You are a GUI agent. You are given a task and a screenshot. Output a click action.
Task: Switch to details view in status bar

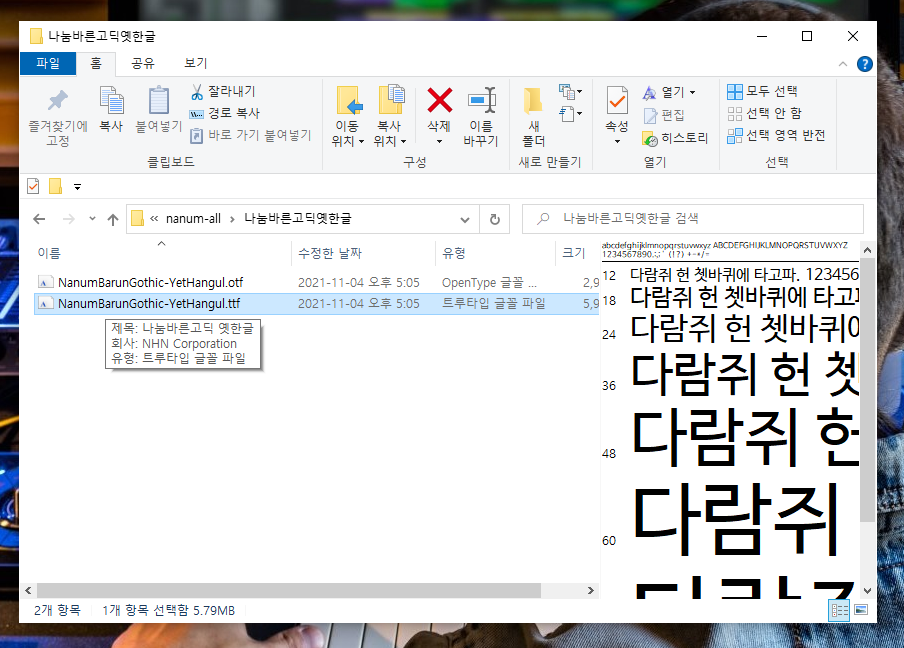(839, 610)
